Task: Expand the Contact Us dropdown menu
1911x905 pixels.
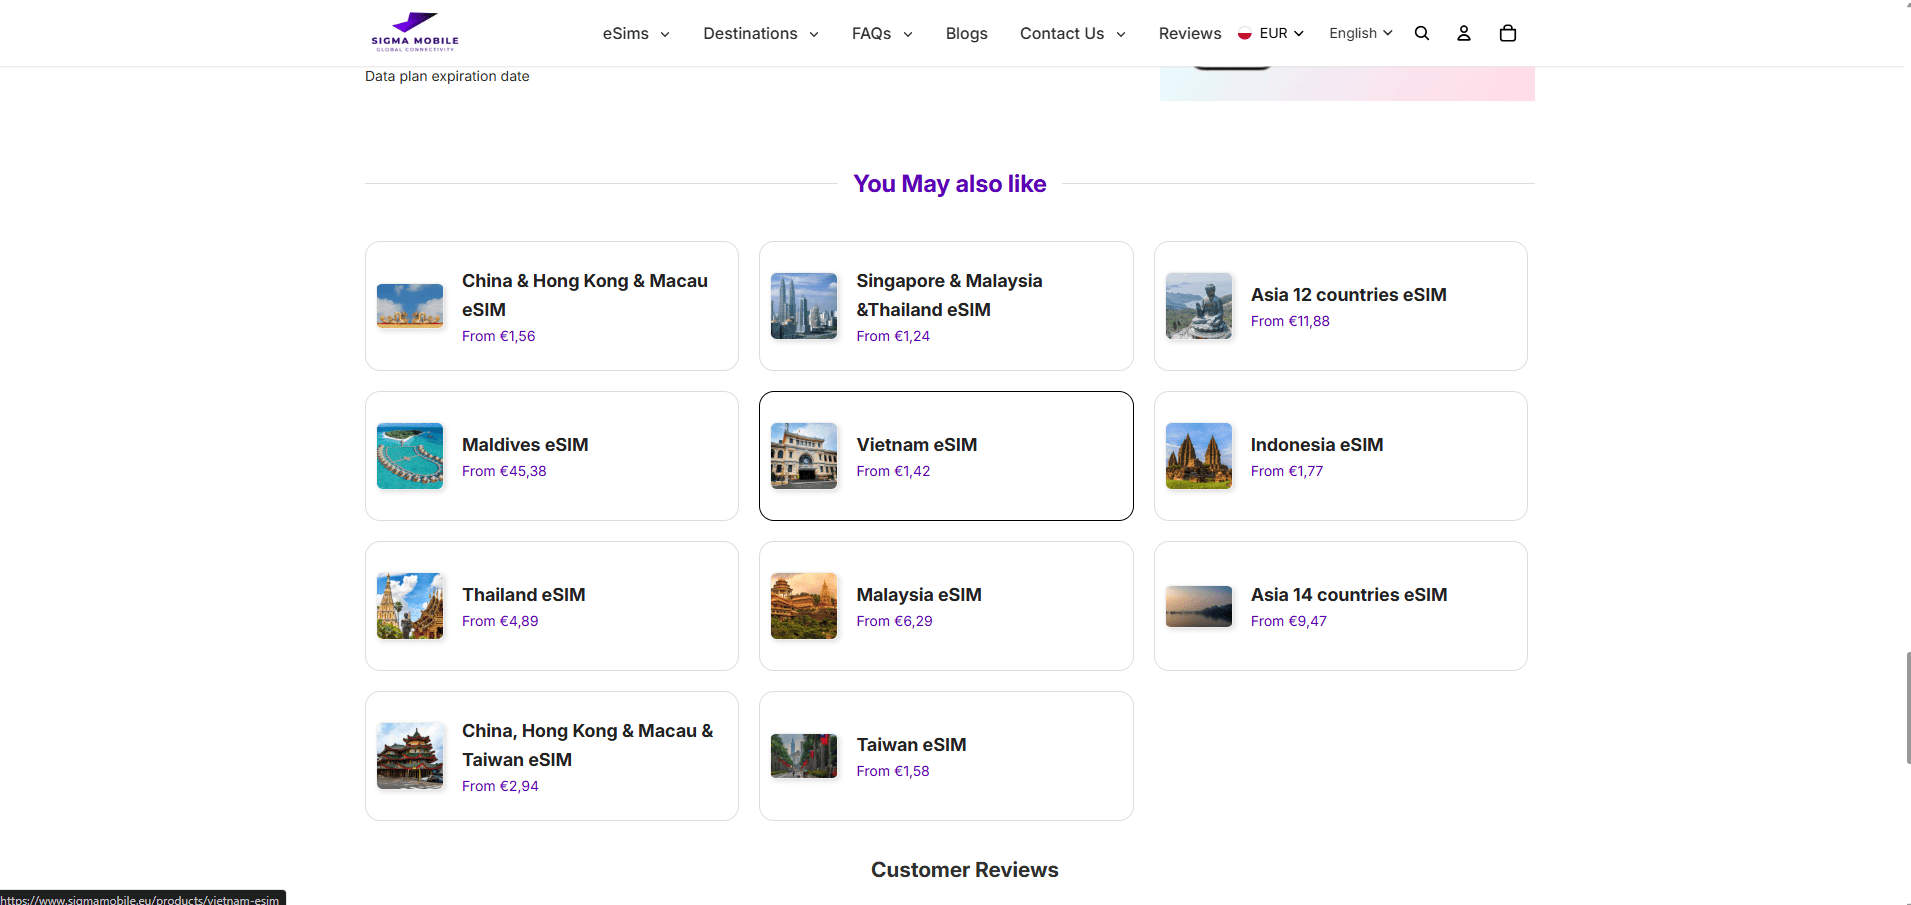Action: [x=1073, y=33]
